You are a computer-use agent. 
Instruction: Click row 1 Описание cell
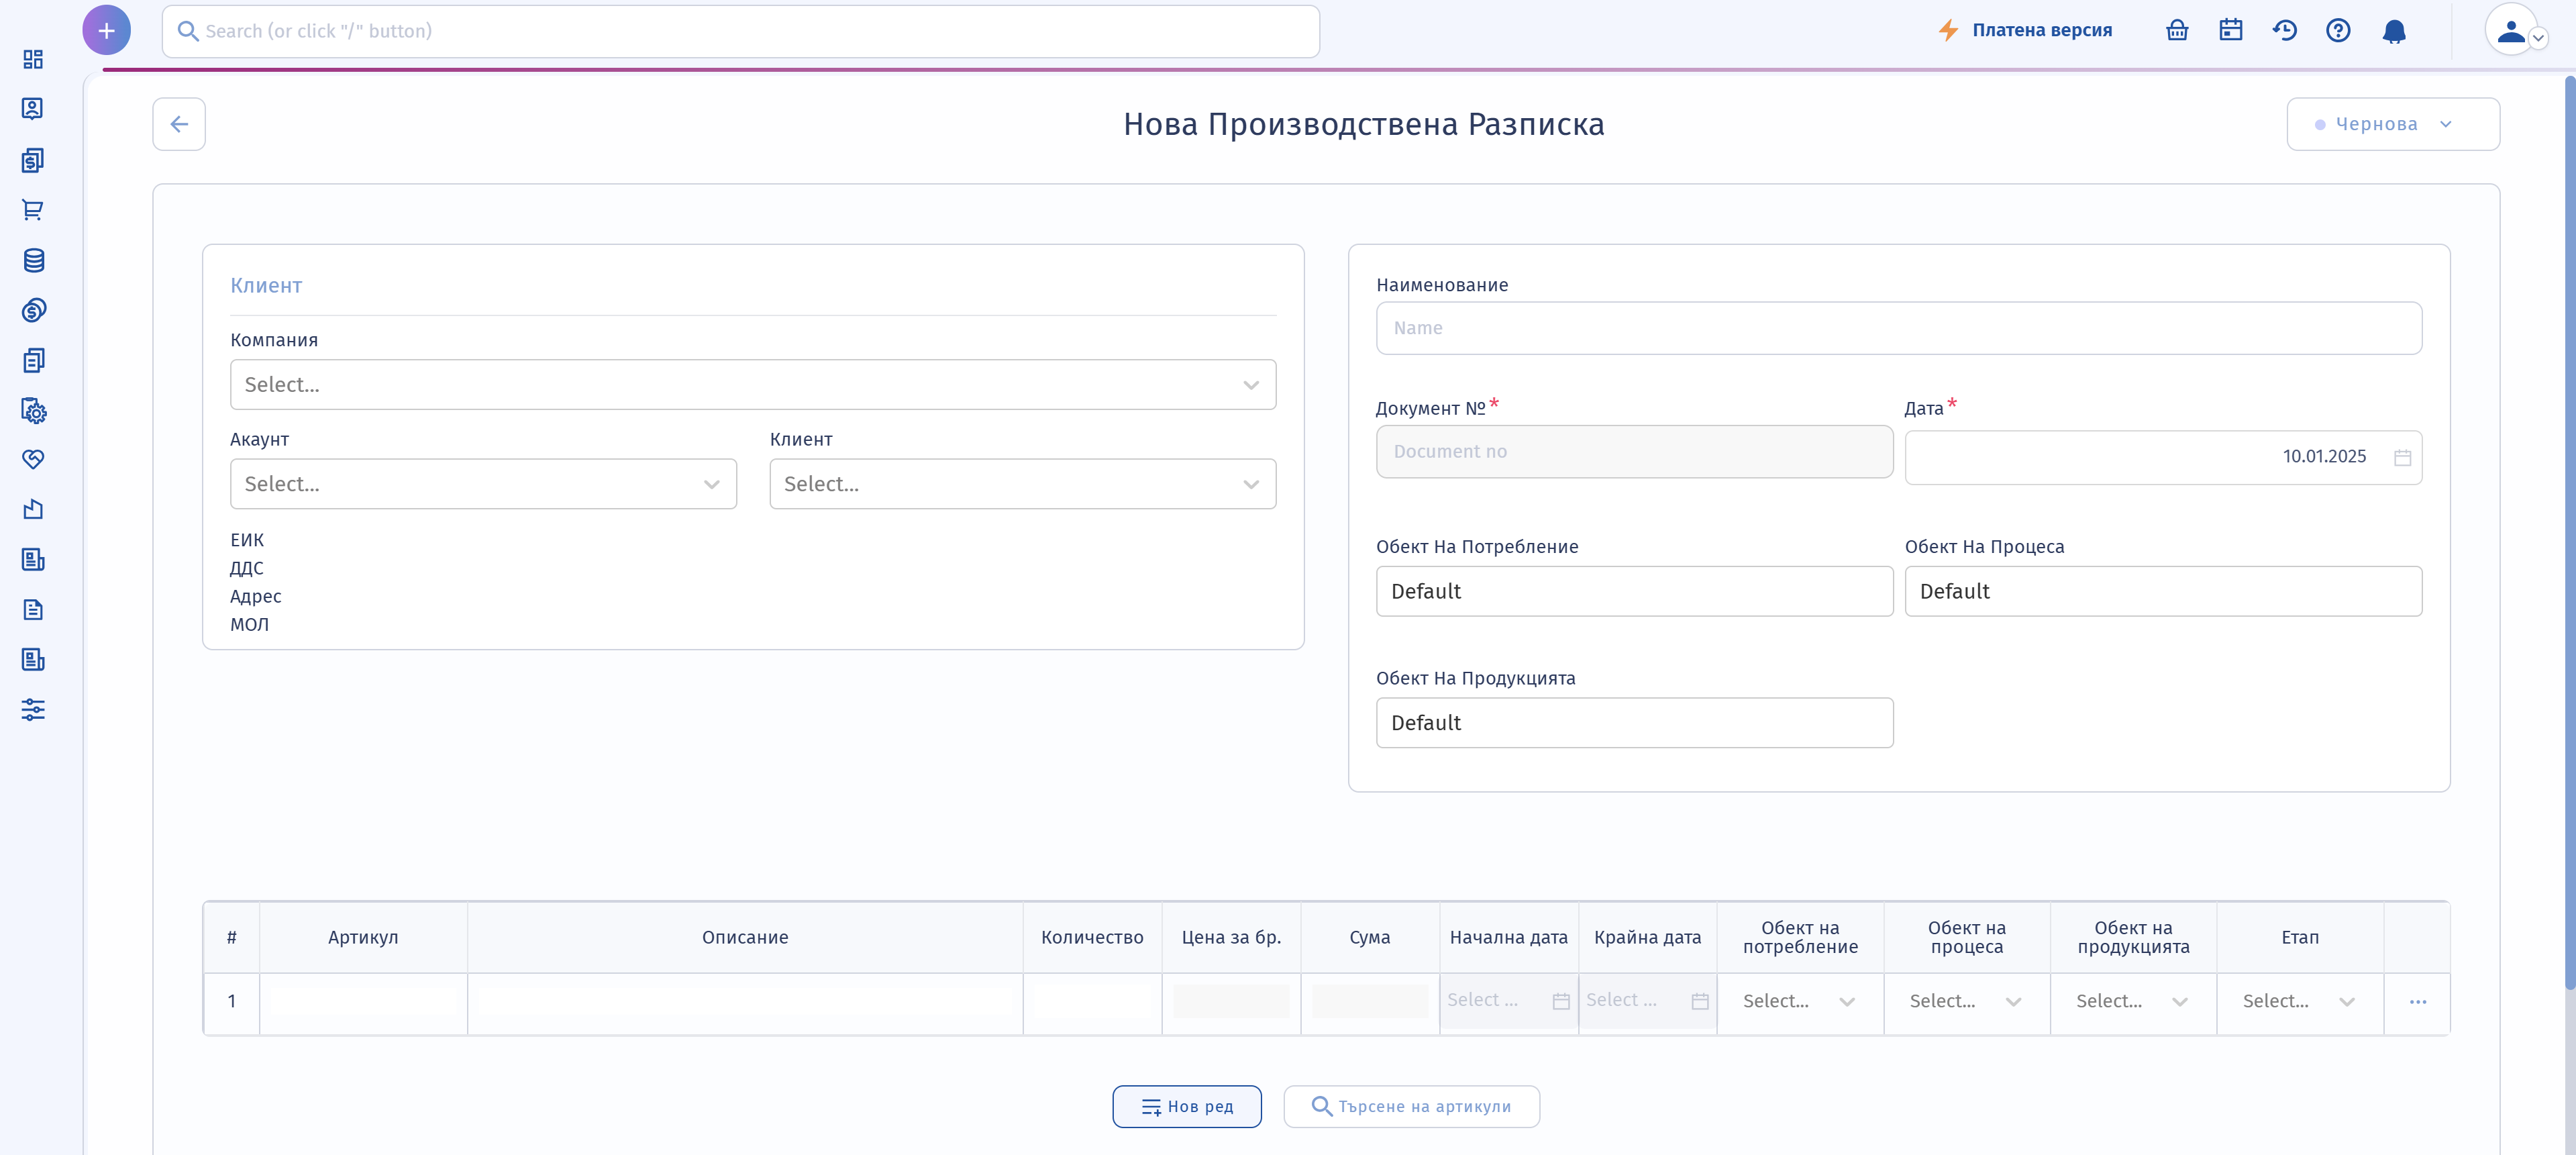click(x=745, y=1002)
